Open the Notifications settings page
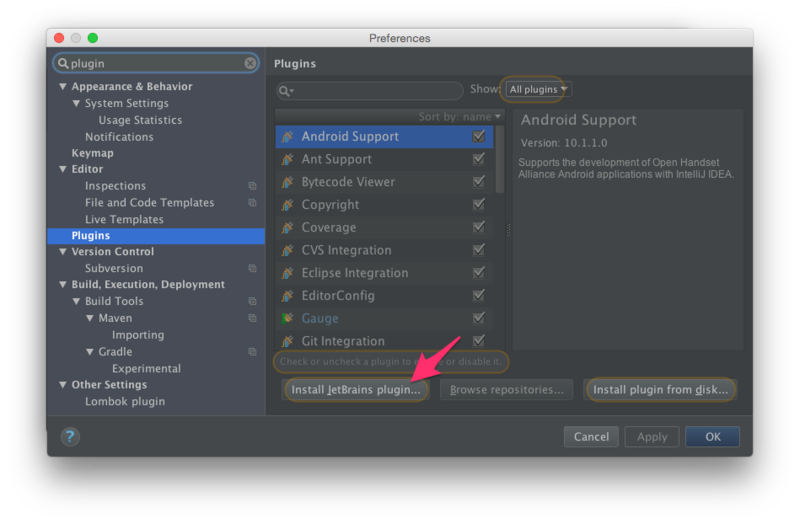This screenshot has width=800, height=524. [x=119, y=137]
